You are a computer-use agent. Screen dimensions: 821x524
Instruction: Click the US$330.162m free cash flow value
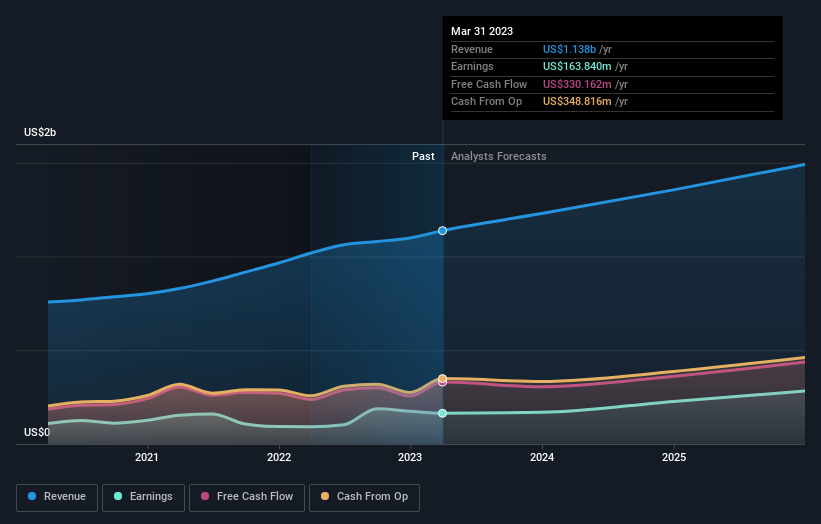[x=577, y=84]
